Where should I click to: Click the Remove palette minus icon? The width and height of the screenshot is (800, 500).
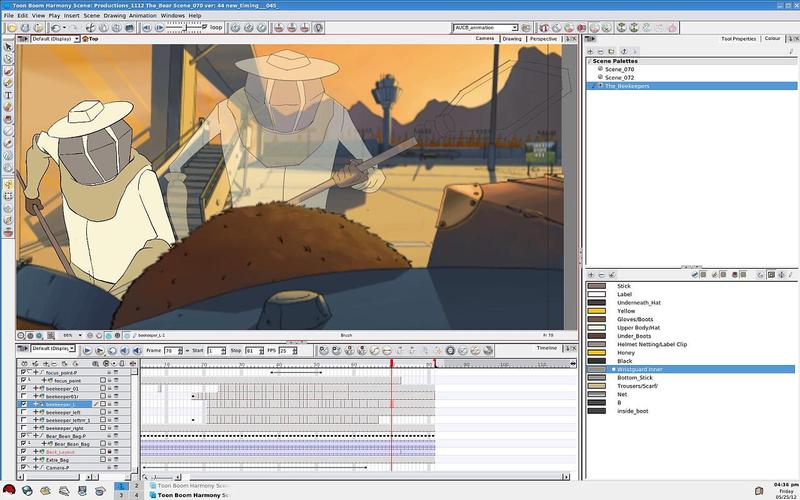(601, 52)
